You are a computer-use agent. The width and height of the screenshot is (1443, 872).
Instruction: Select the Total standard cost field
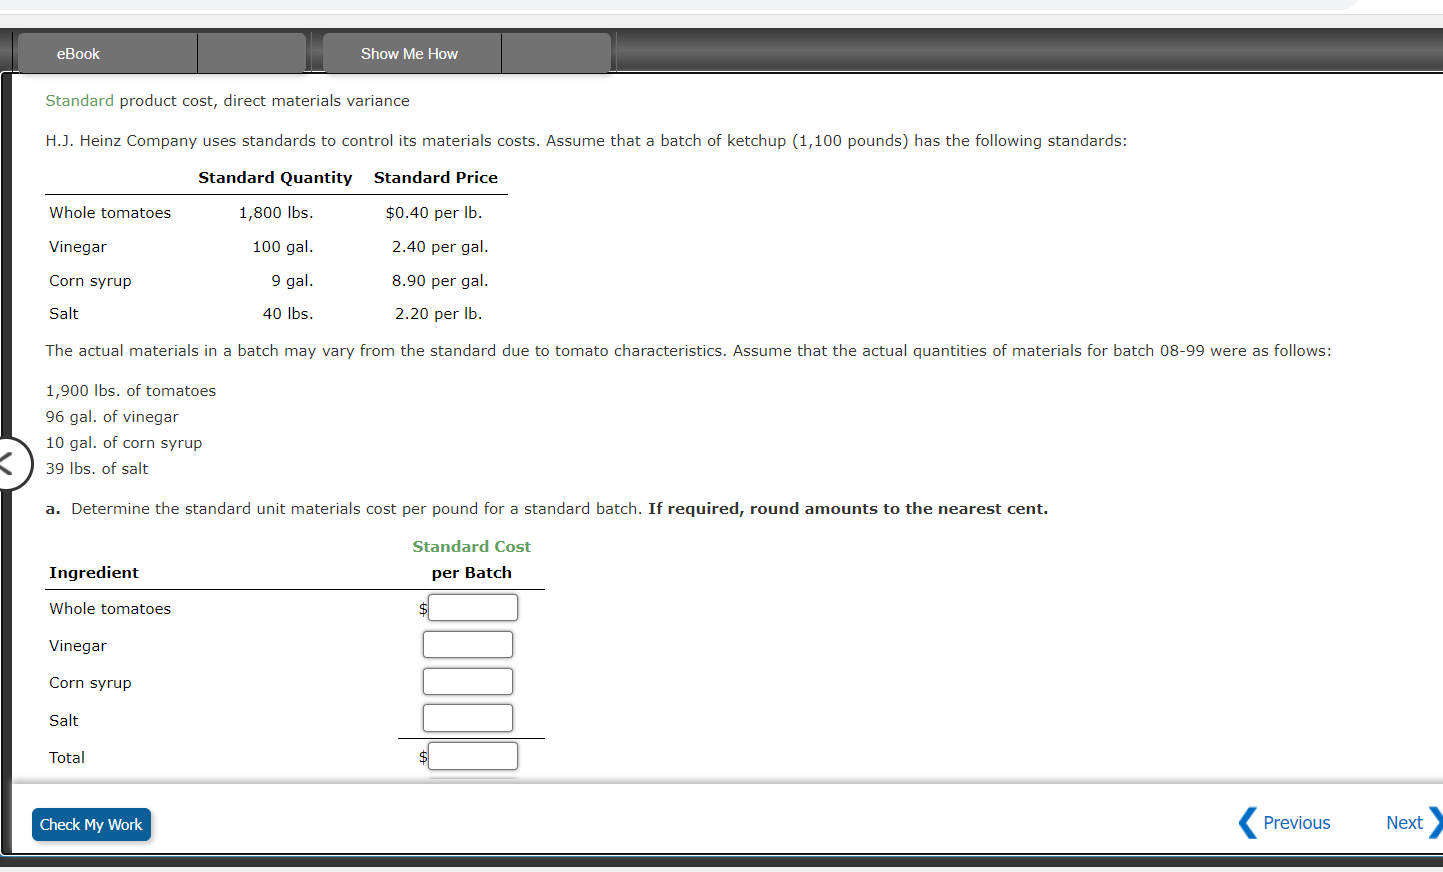coord(472,756)
